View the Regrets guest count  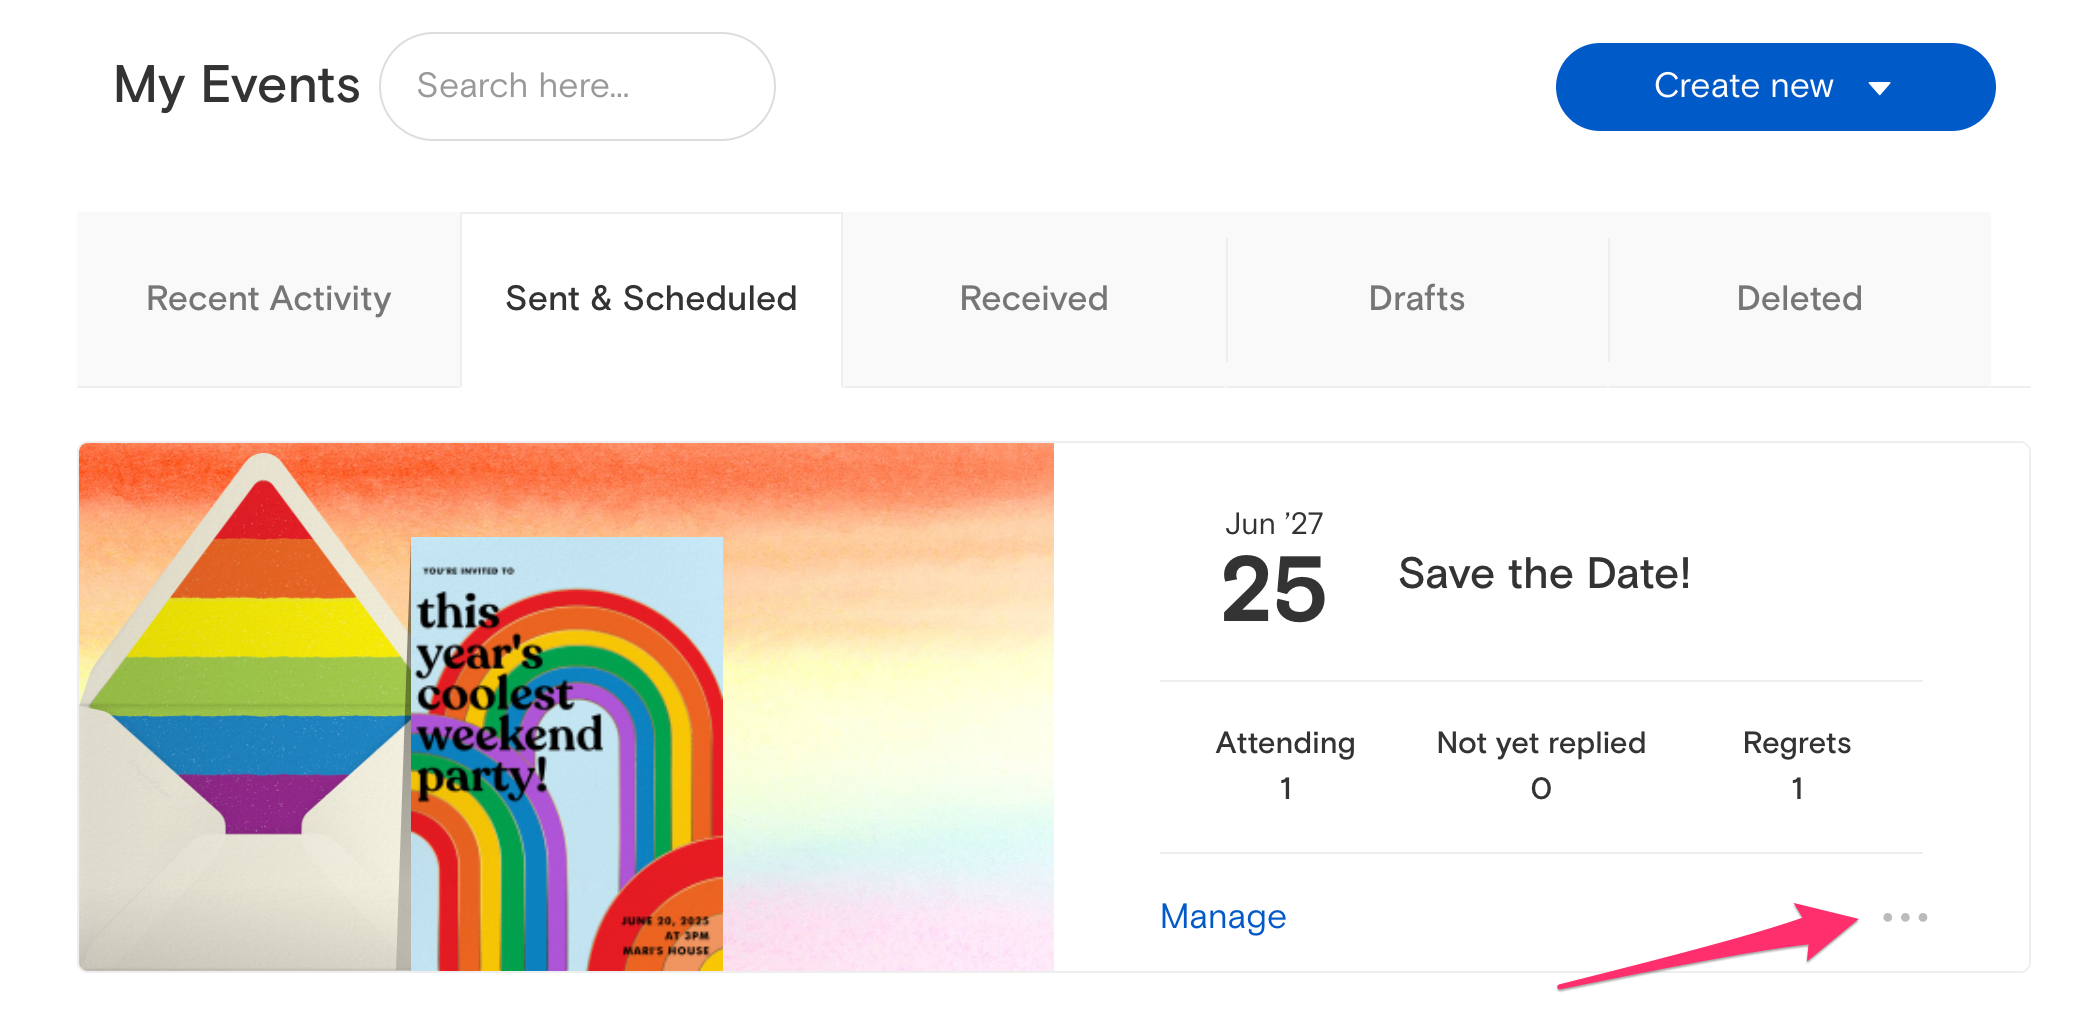[x=1797, y=765]
